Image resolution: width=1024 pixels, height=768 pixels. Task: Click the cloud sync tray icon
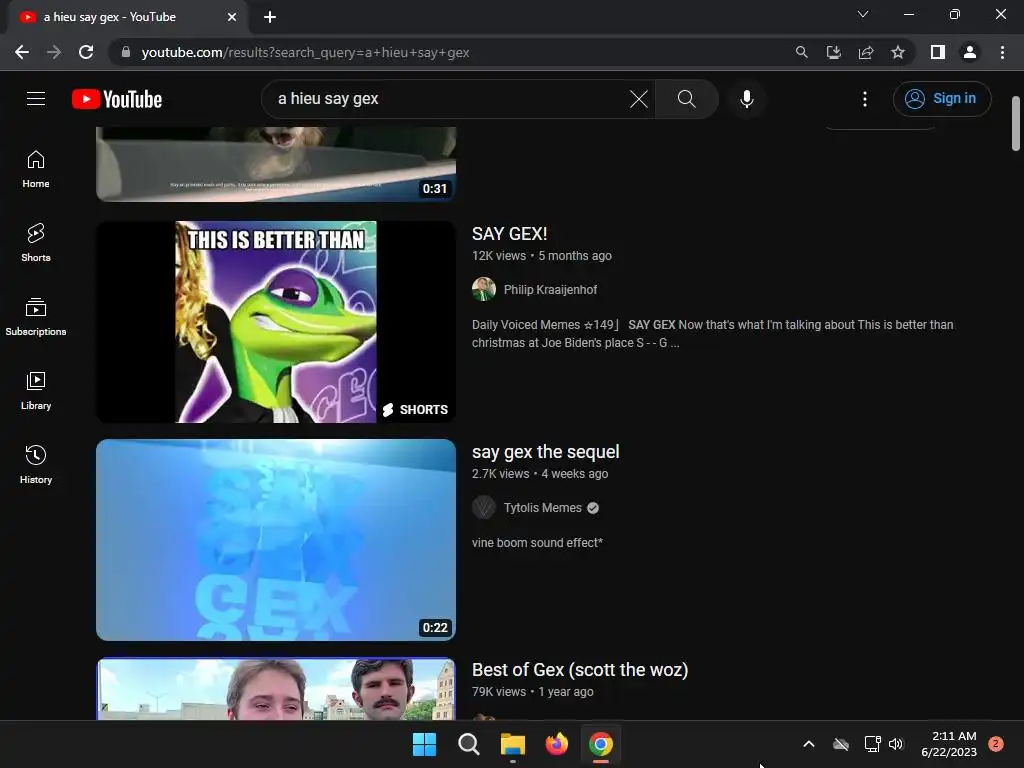[841, 744]
